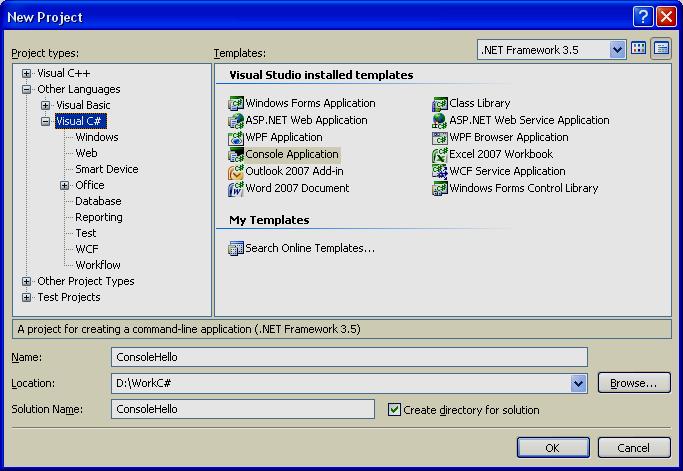Select the Console Application template icon
The height and width of the screenshot is (471, 683).
236,154
